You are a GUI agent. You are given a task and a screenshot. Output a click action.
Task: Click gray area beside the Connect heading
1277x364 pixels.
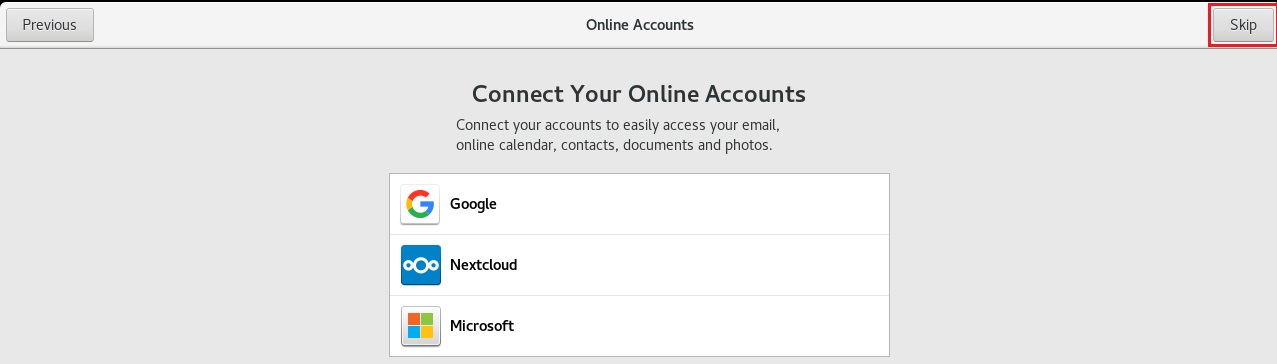[x=1000, y=94]
